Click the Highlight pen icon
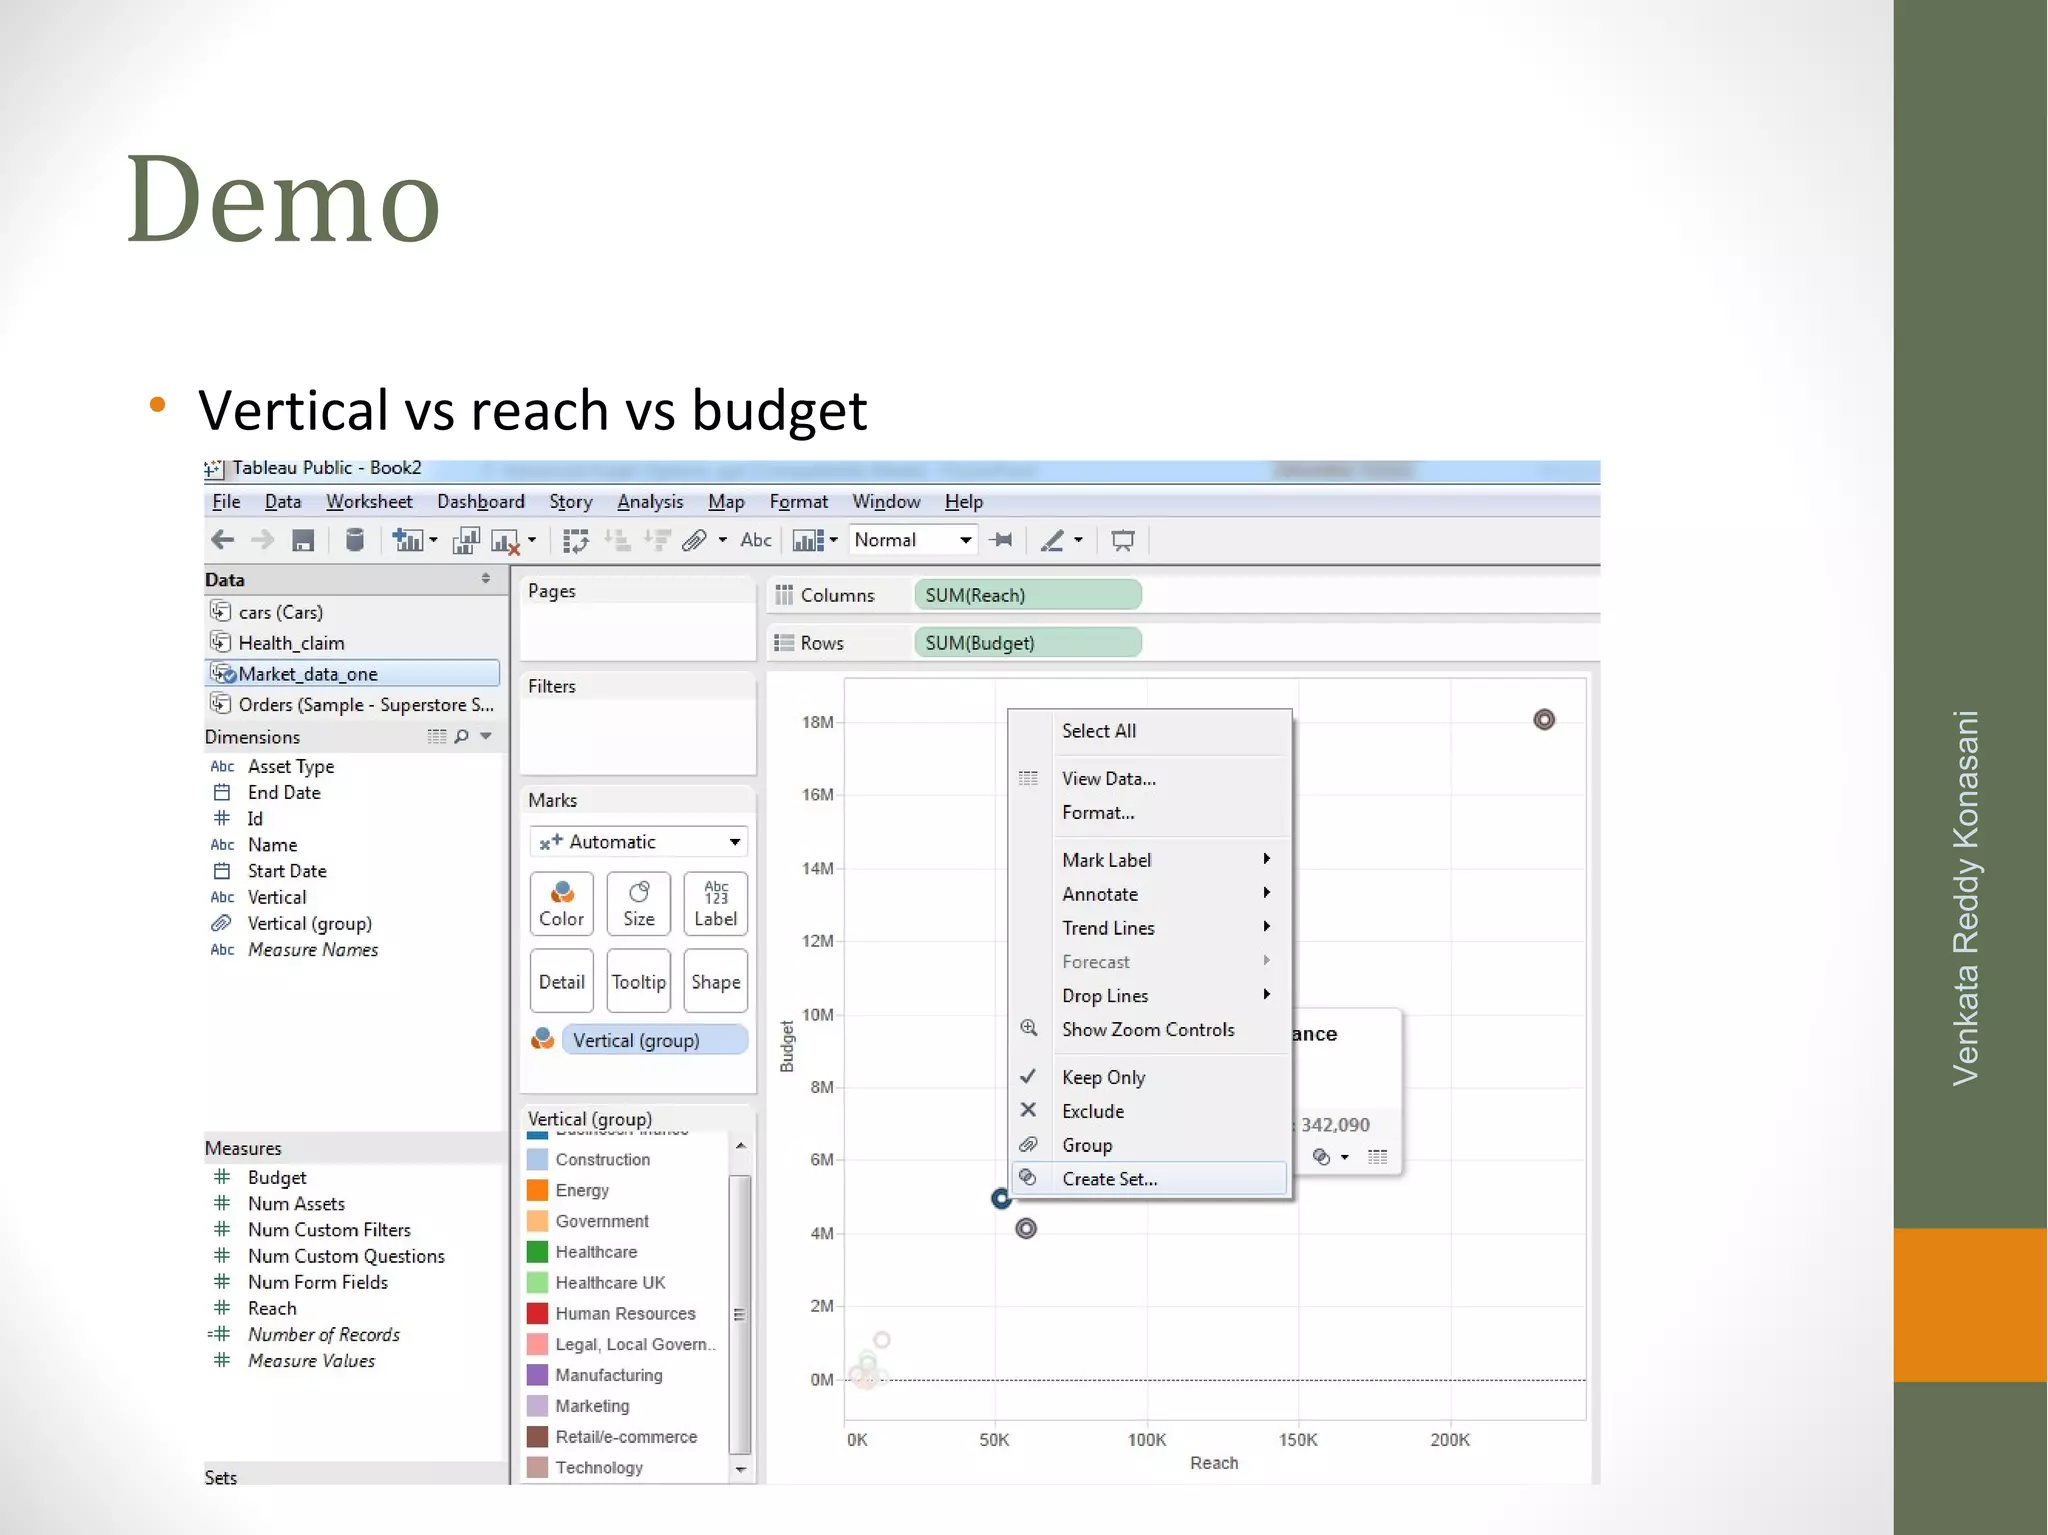This screenshot has height=1535, width=2048. (x=1052, y=541)
